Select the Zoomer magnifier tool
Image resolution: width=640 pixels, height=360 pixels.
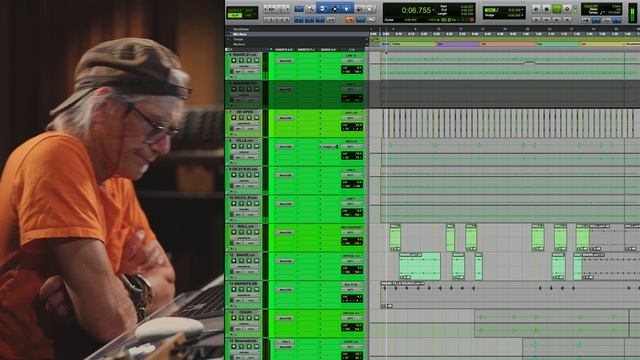click(x=310, y=9)
